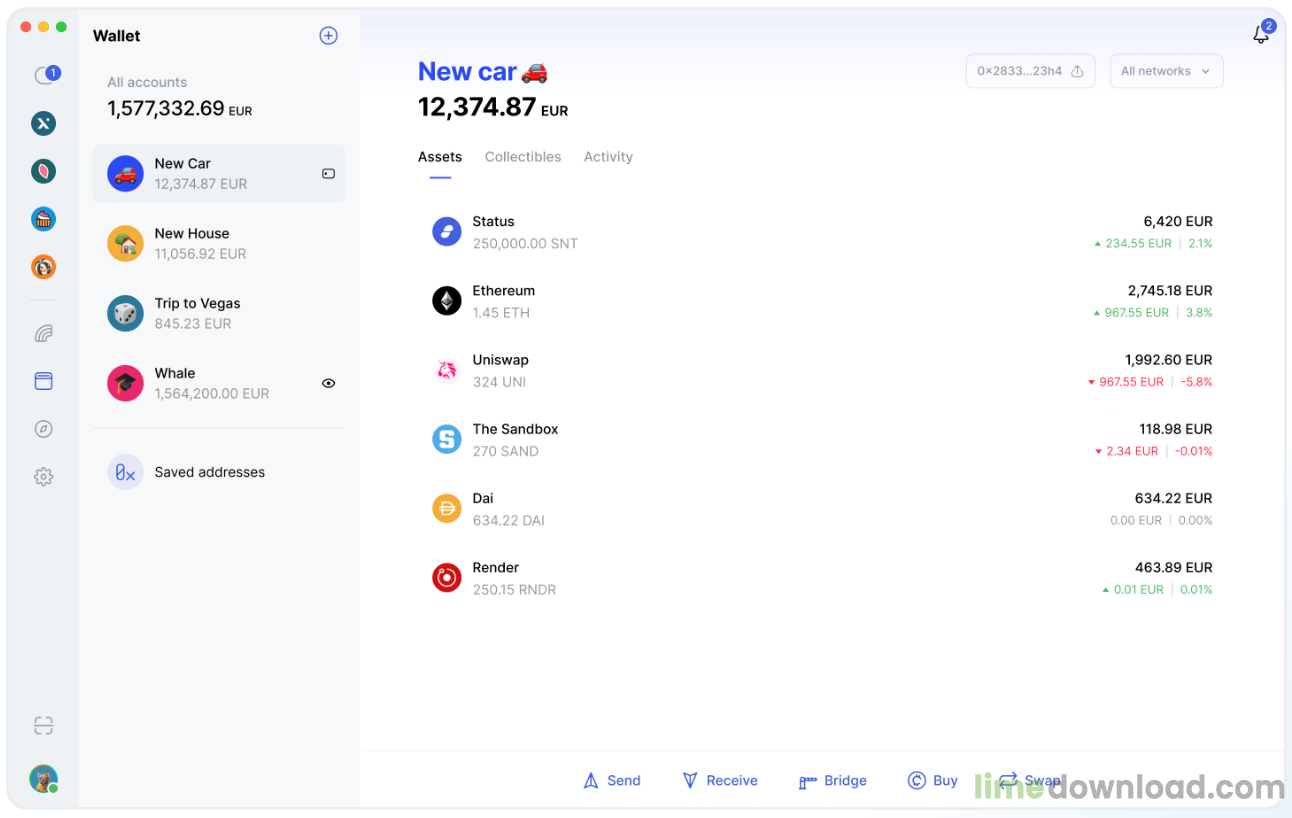Select the Wallet icon in sidebar
This screenshot has width=1292, height=818.
[43, 381]
